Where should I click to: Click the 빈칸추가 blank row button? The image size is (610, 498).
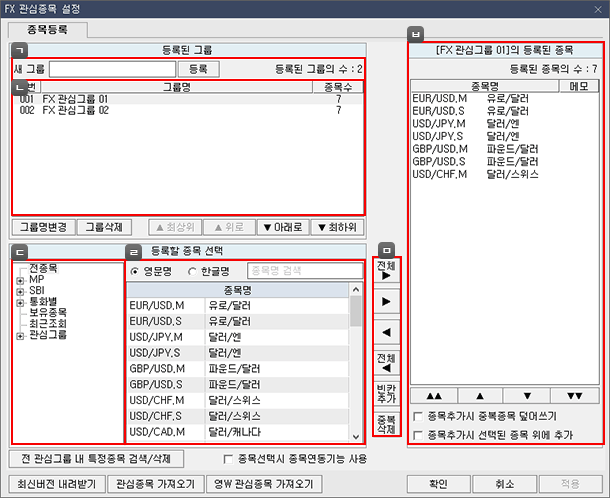point(386,394)
